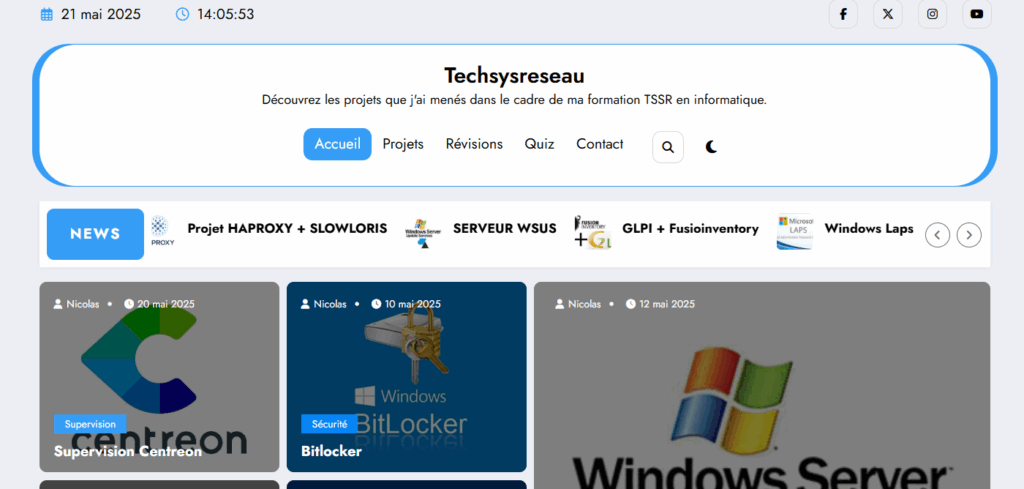The width and height of the screenshot is (1024, 489).
Task: Open the Projets menu item
Action: click(403, 144)
